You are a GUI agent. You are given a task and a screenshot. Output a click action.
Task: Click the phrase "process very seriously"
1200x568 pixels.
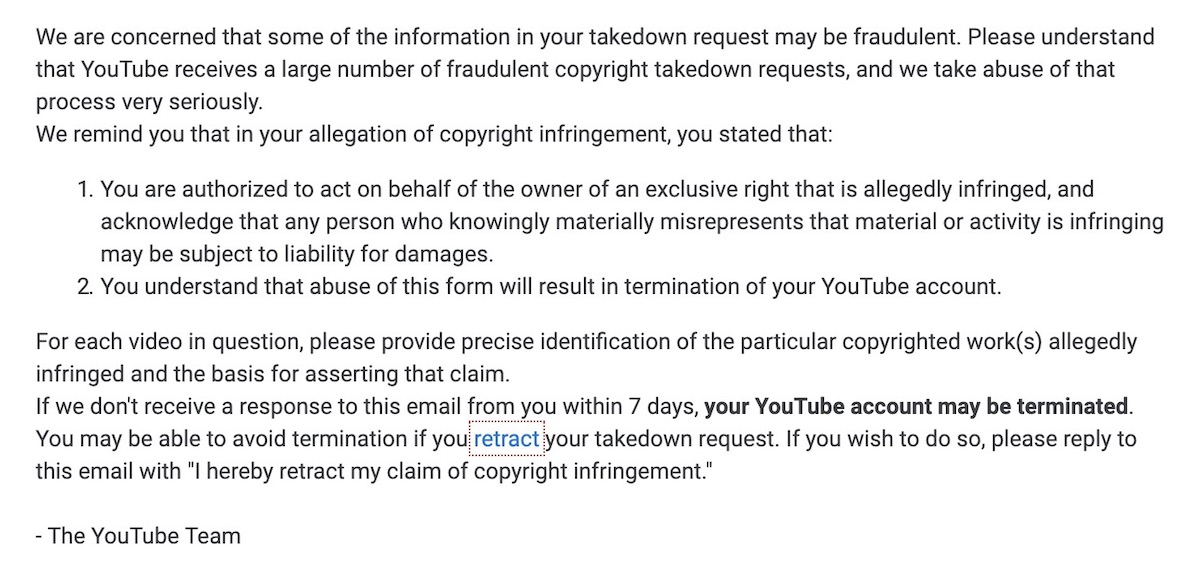(x=148, y=102)
